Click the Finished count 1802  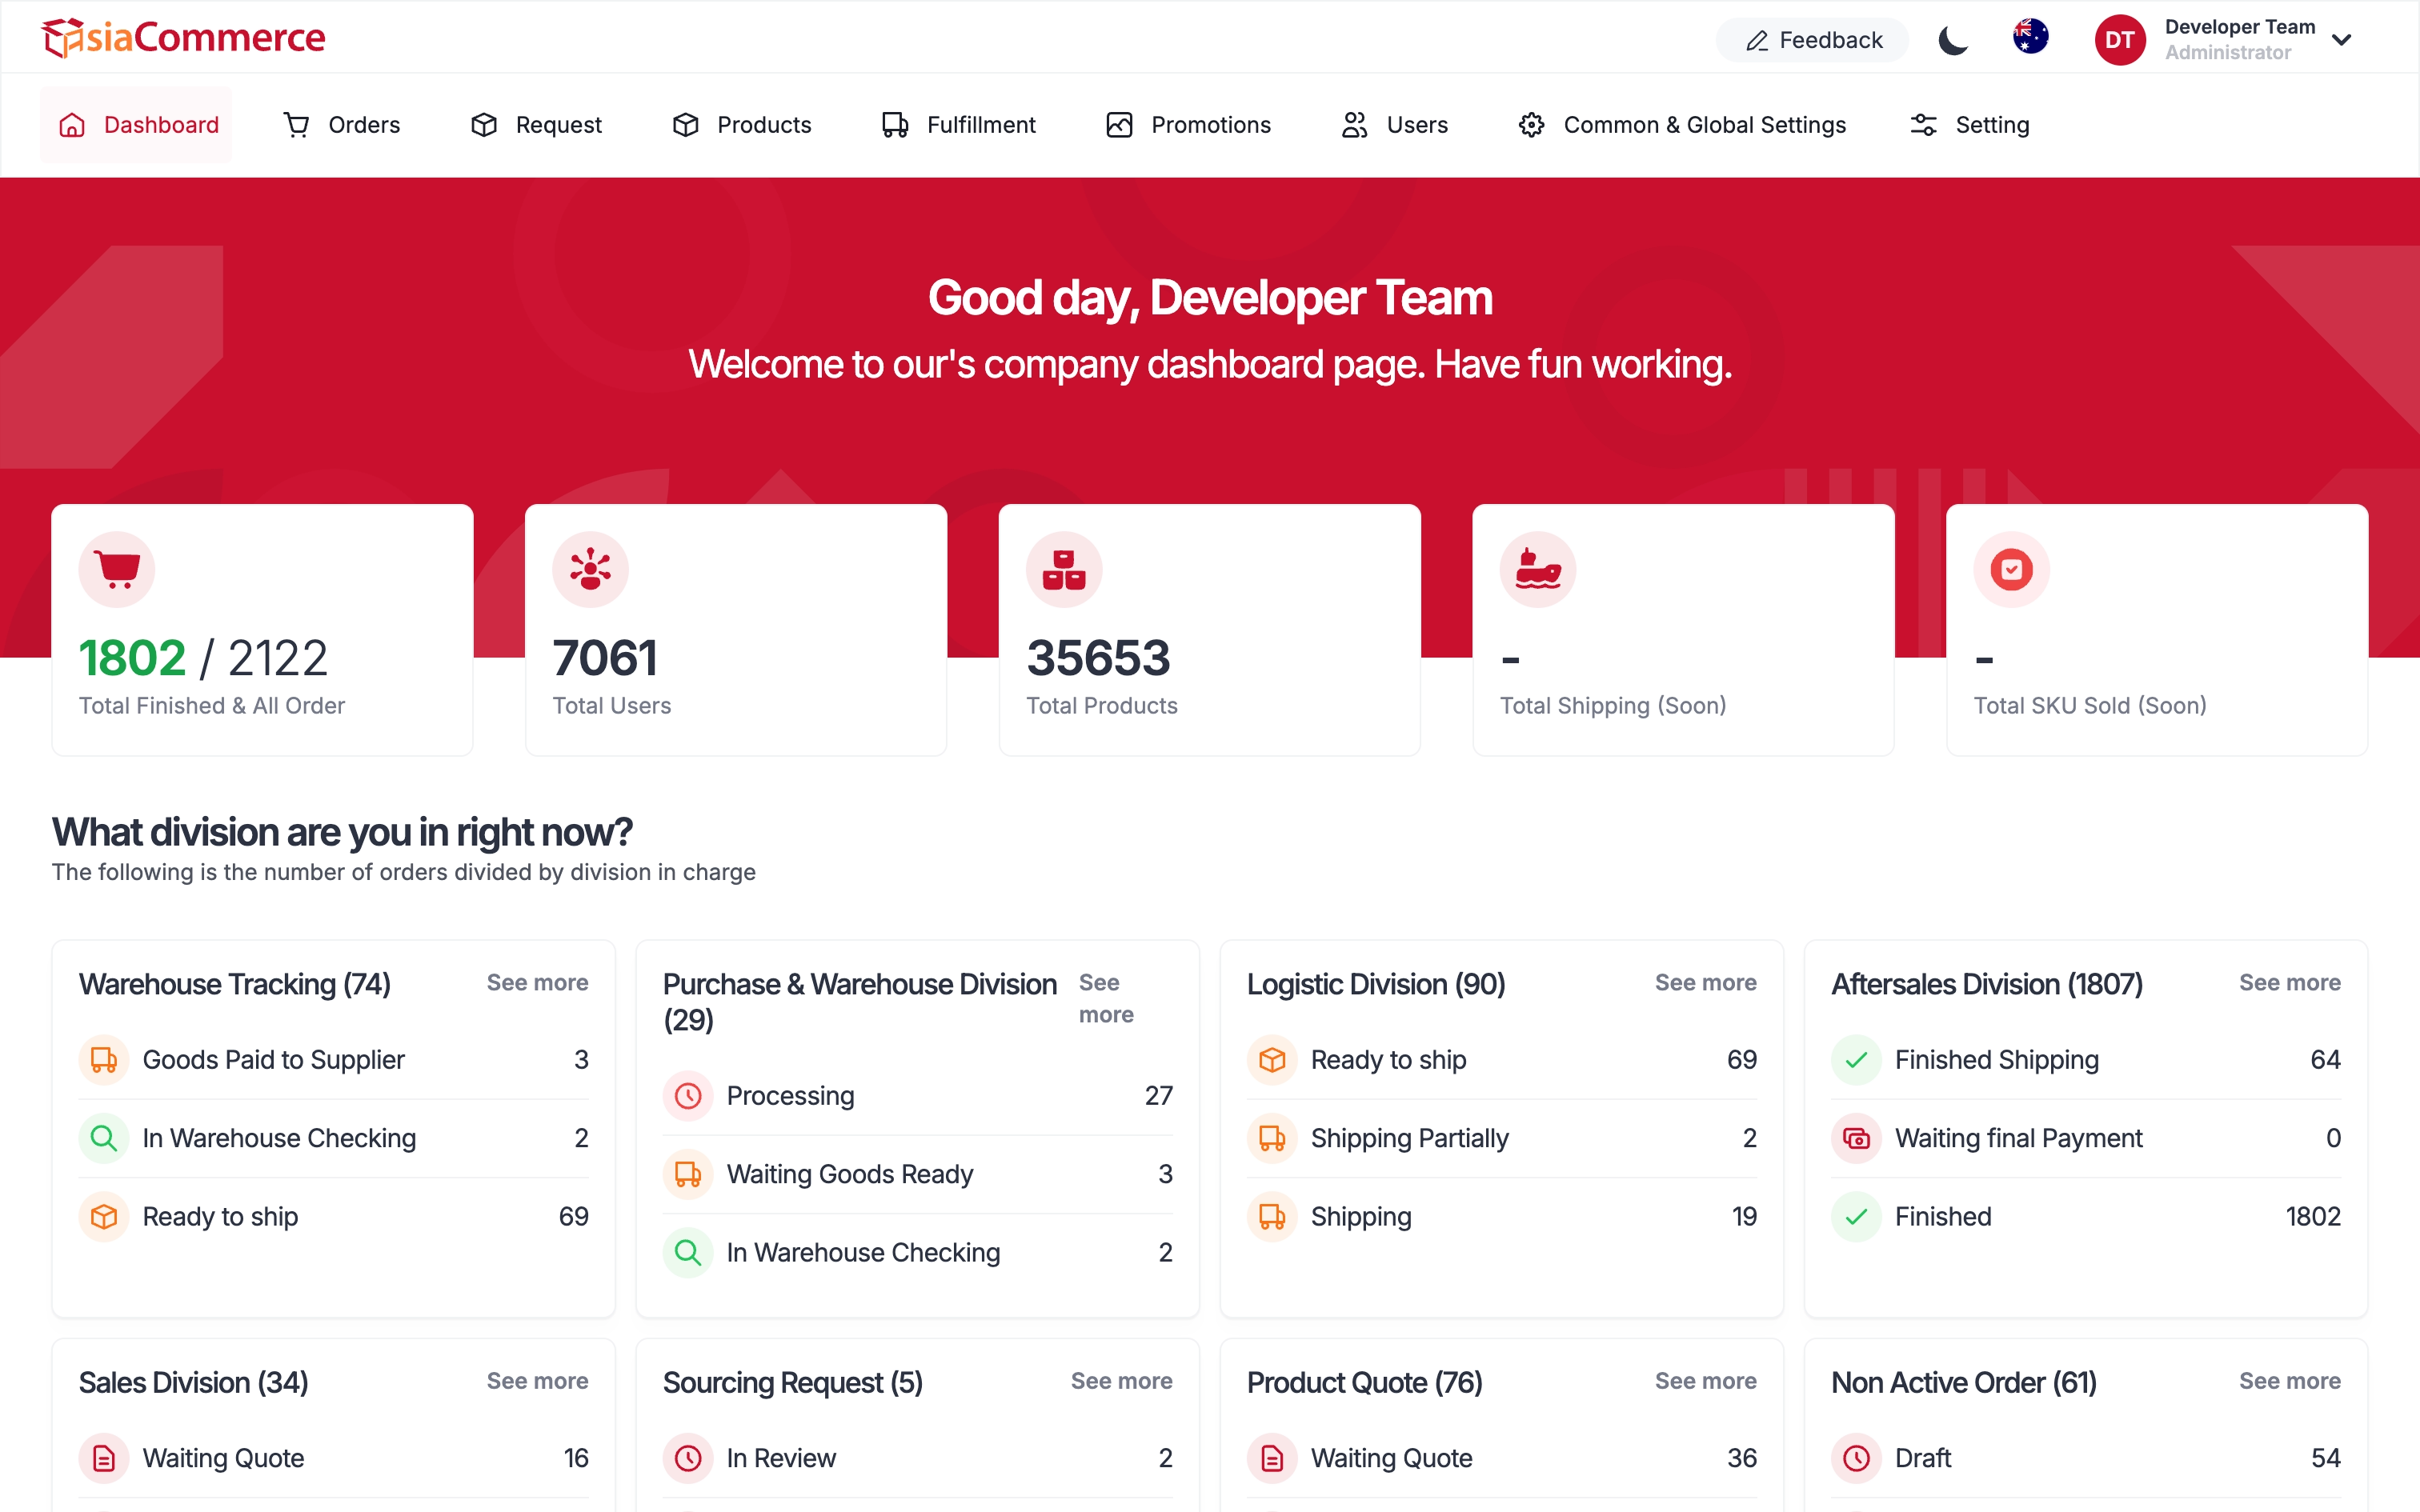[2313, 1217]
